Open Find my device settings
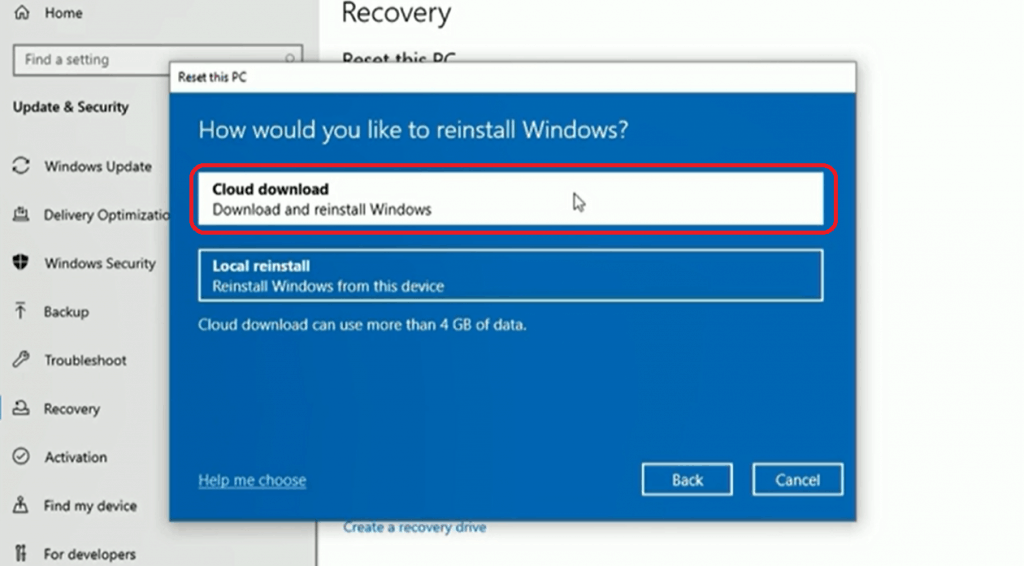 click(90, 505)
